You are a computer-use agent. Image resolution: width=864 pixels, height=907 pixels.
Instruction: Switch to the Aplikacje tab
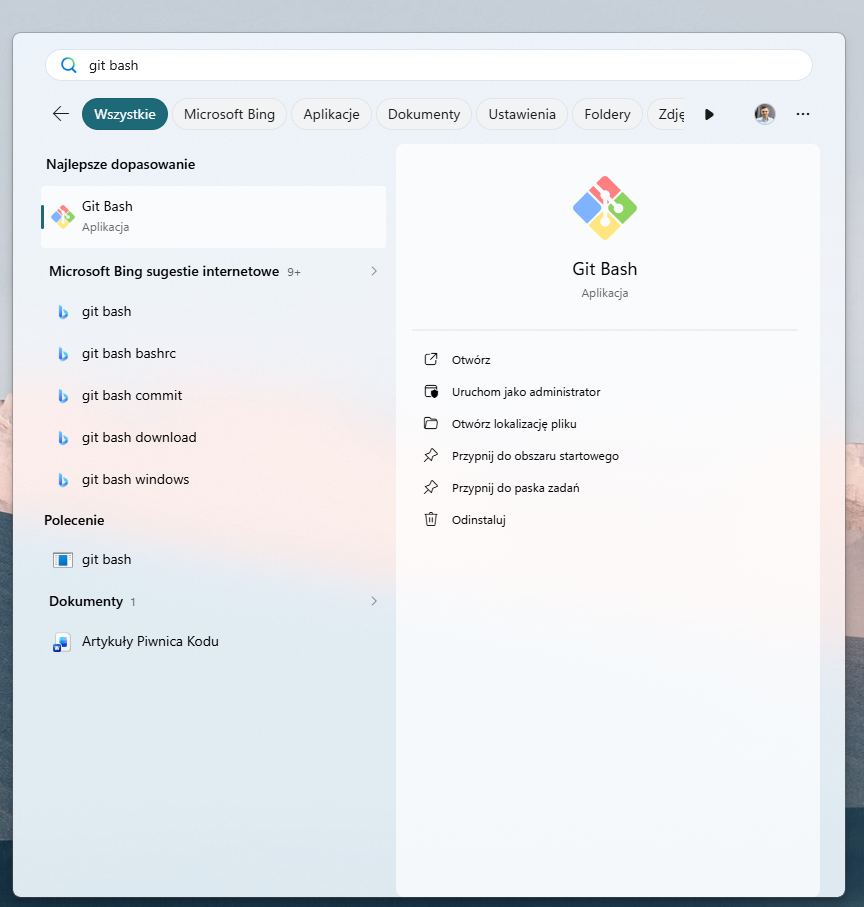[331, 114]
